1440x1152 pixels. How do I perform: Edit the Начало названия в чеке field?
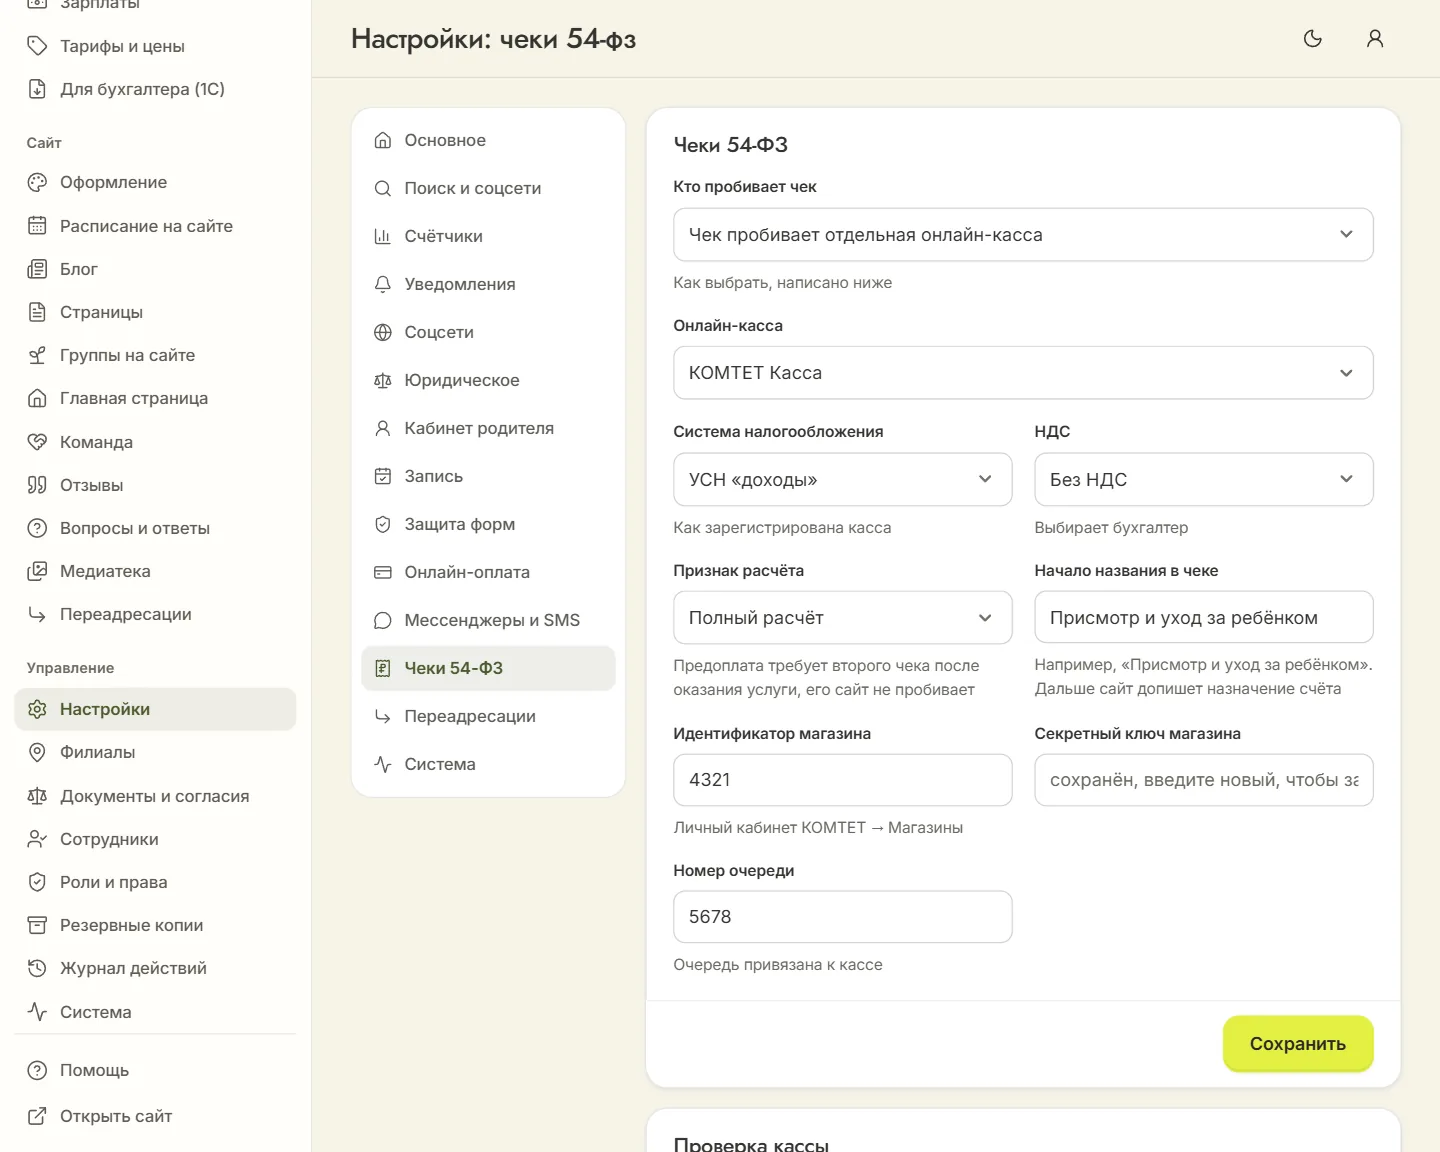pos(1204,618)
